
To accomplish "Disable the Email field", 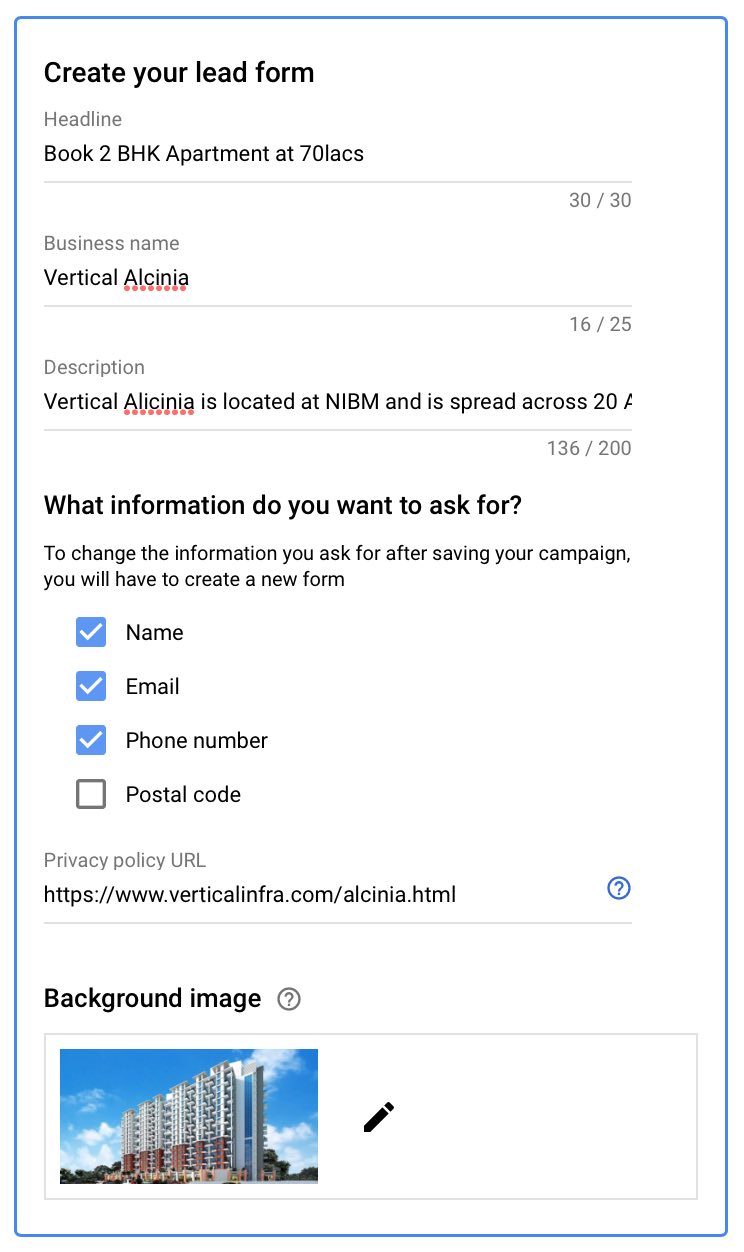I will point(90,686).
